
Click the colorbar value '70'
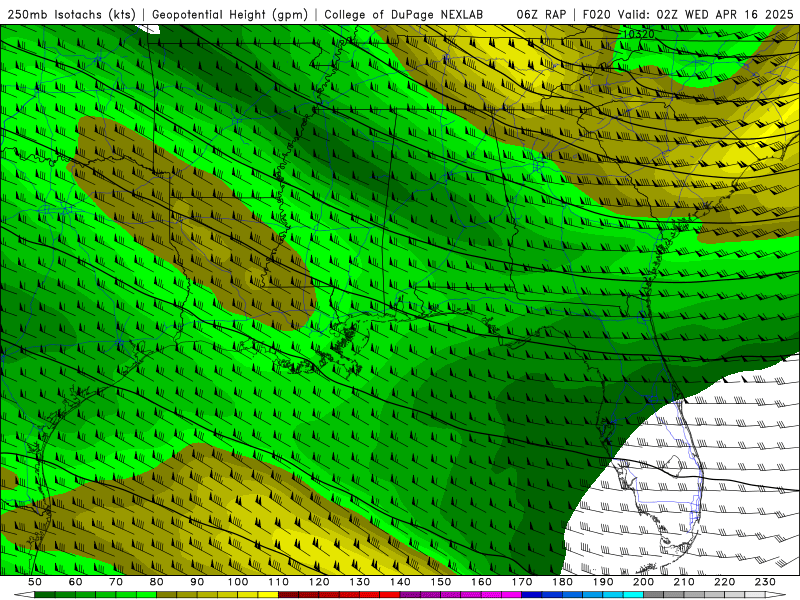116,582
